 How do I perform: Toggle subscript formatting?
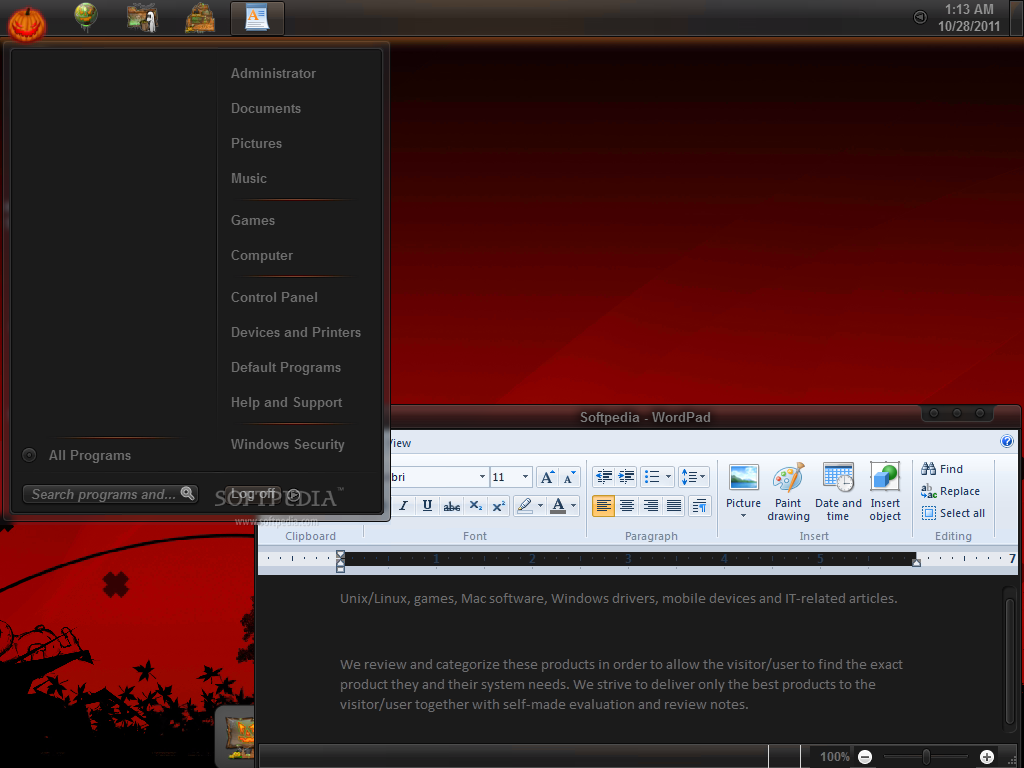[x=475, y=505]
